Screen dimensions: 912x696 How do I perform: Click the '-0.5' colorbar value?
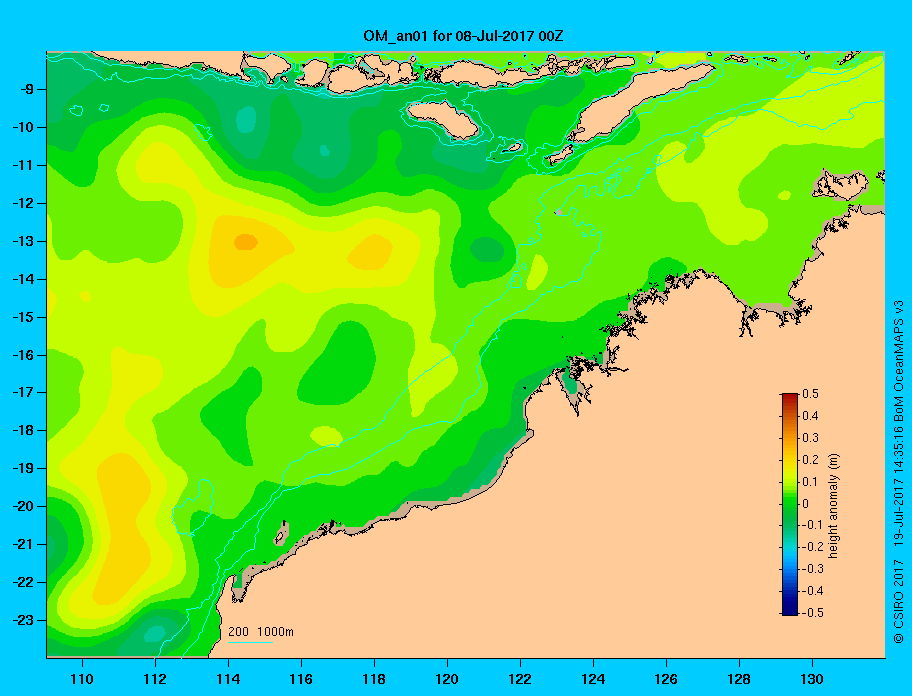[x=812, y=612]
